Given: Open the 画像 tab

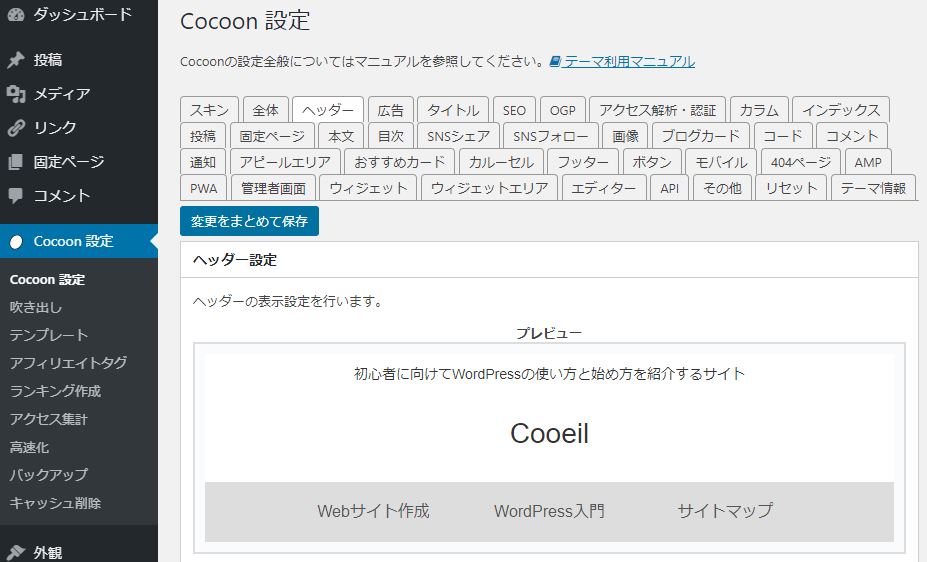Looking at the screenshot, I should tap(625, 136).
